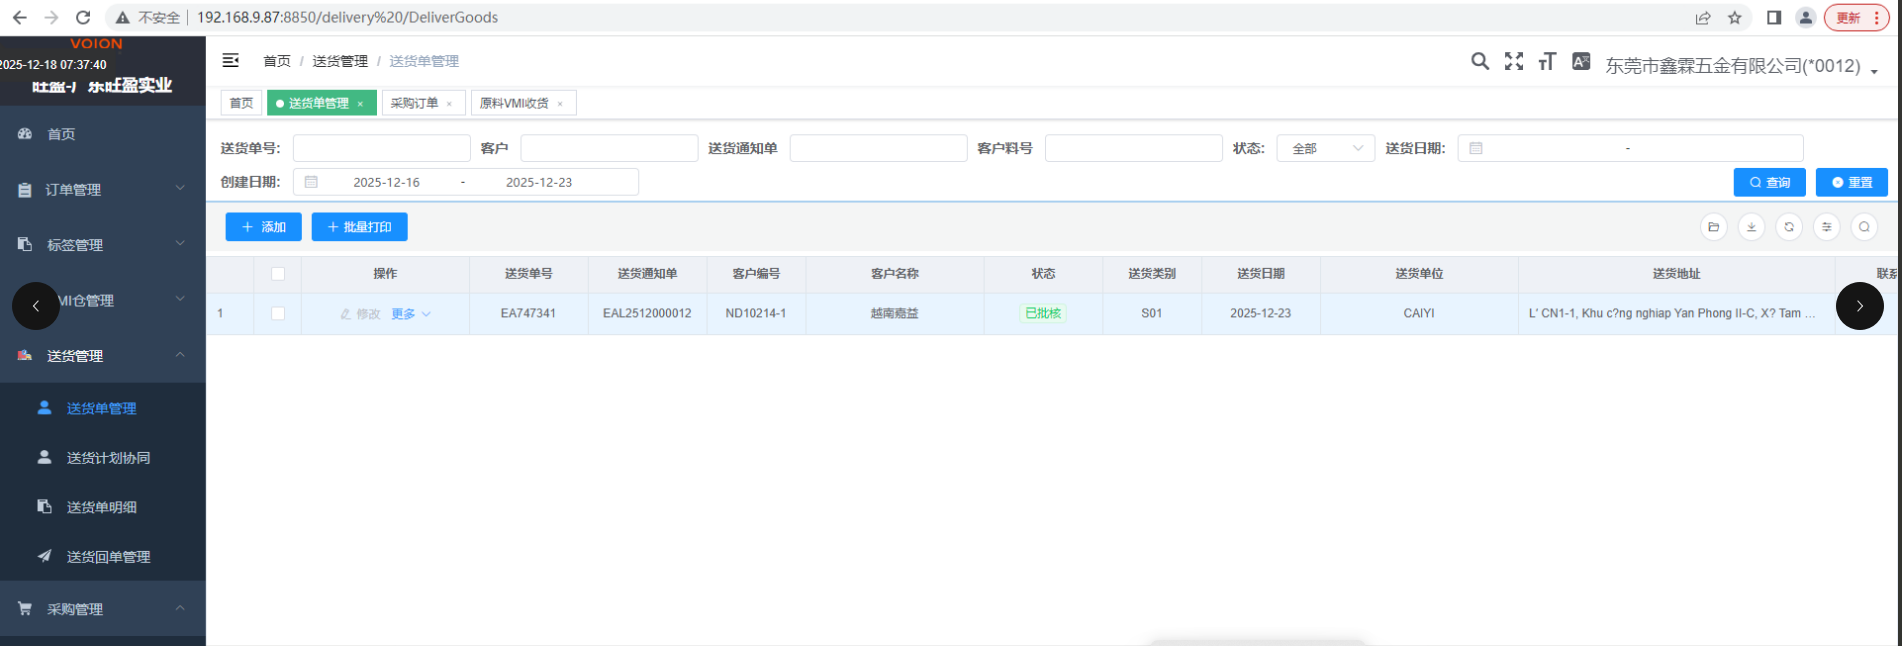Open 送货单明细 in the sidebar
1902x646 pixels.
[x=103, y=507]
